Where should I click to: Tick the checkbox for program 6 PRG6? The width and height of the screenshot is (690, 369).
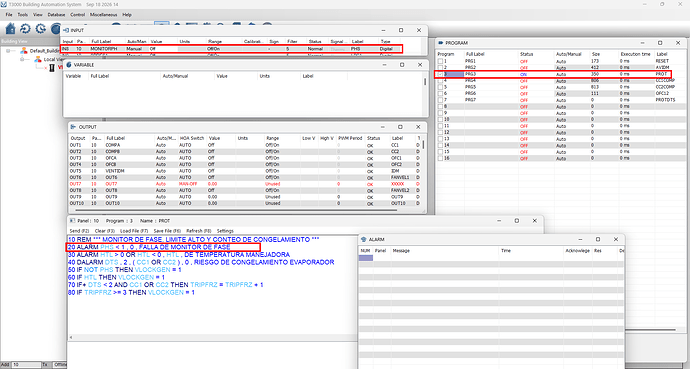point(440,93)
